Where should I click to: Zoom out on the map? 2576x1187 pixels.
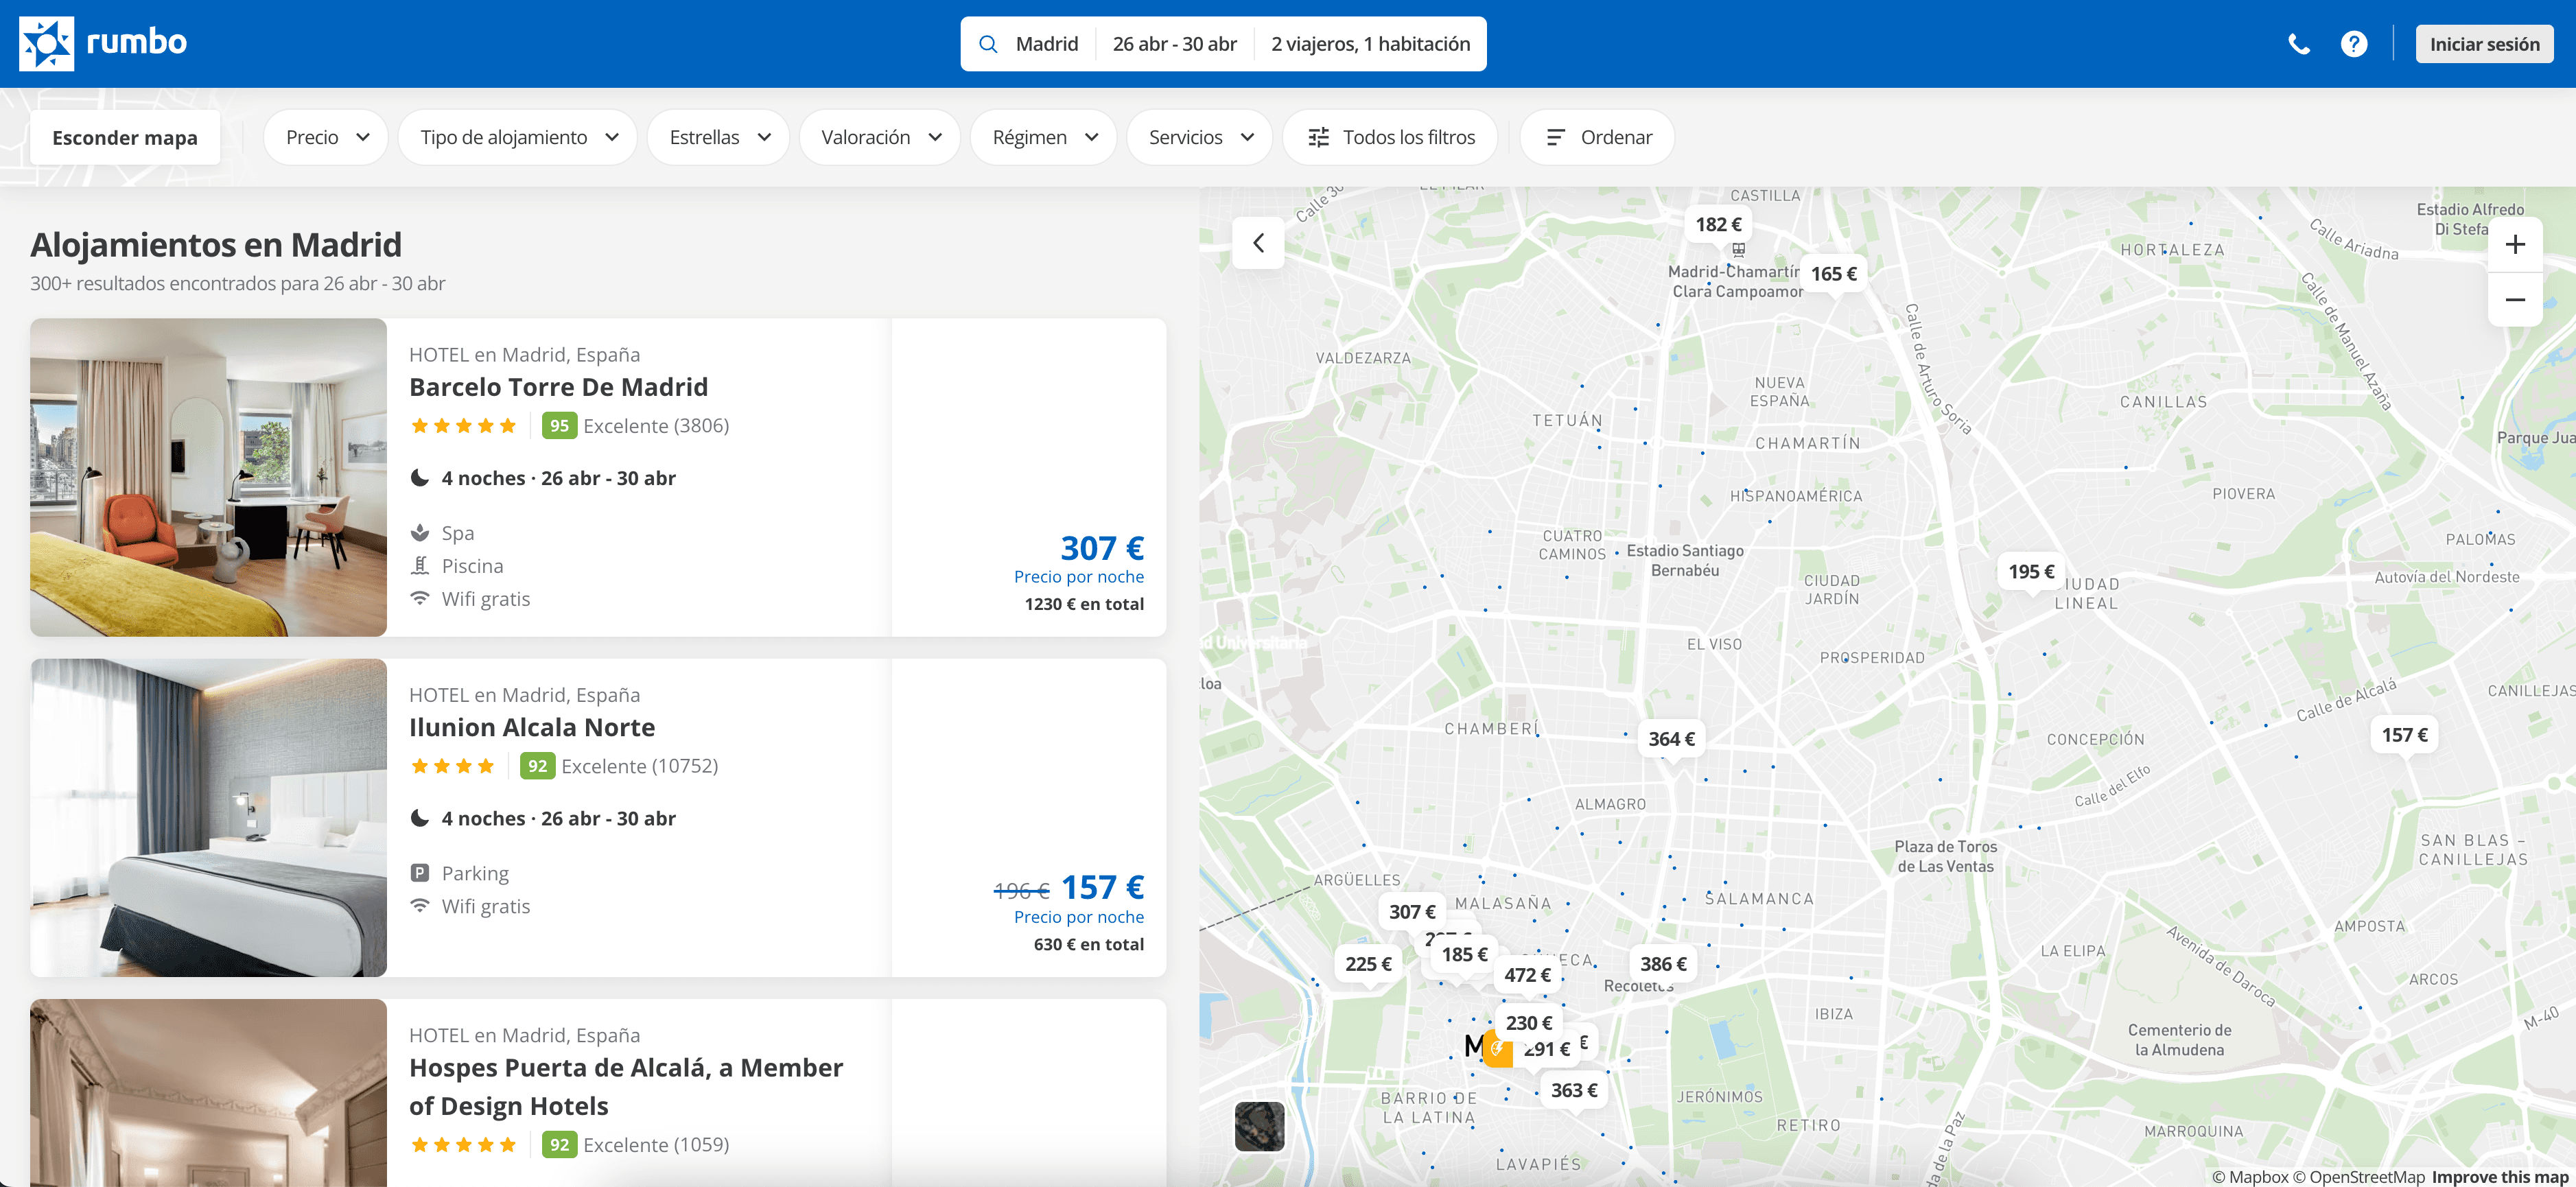tap(2514, 300)
